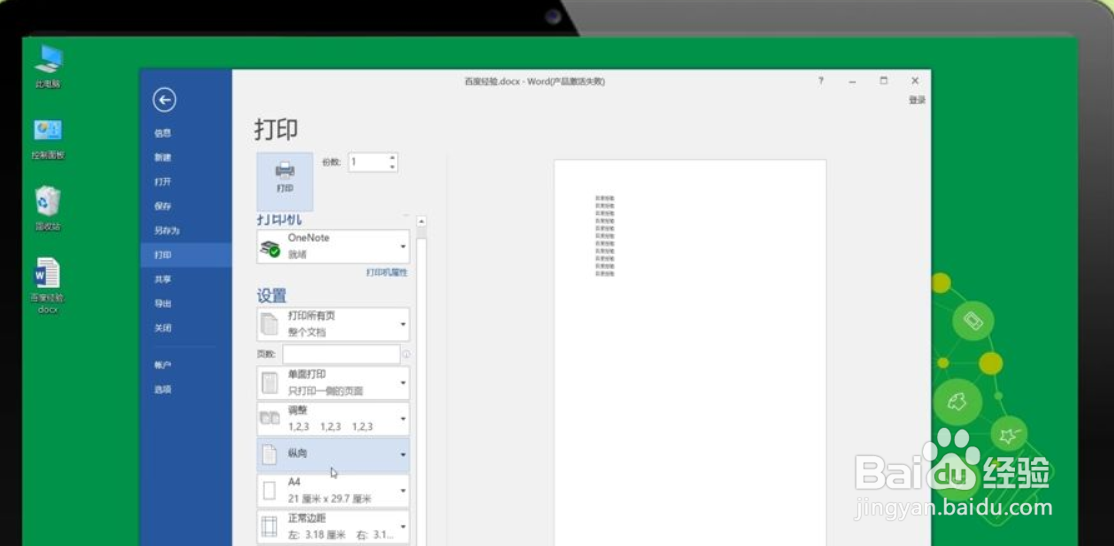Increase the copies count with up arrow

click(392, 158)
